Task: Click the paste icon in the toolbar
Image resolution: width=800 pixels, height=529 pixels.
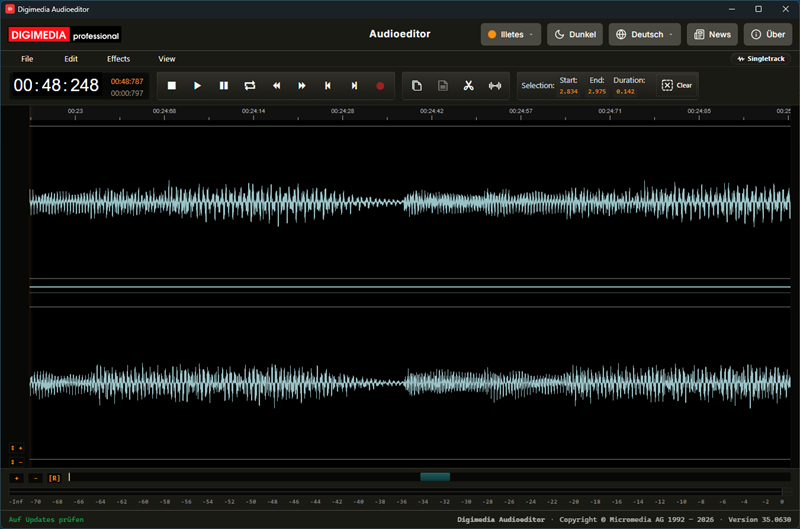Action: (x=443, y=86)
